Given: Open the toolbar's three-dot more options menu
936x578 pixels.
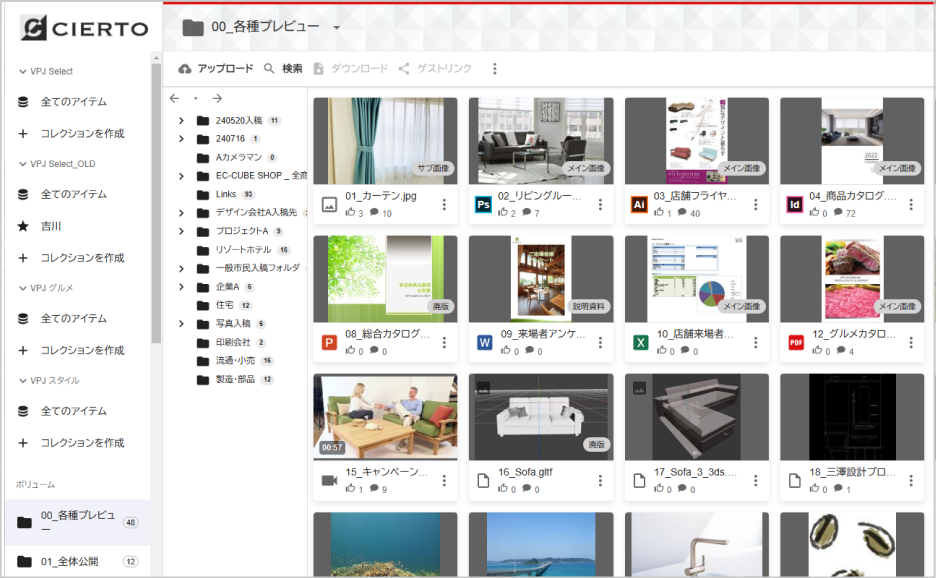Looking at the screenshot, I should coord(494,69).
